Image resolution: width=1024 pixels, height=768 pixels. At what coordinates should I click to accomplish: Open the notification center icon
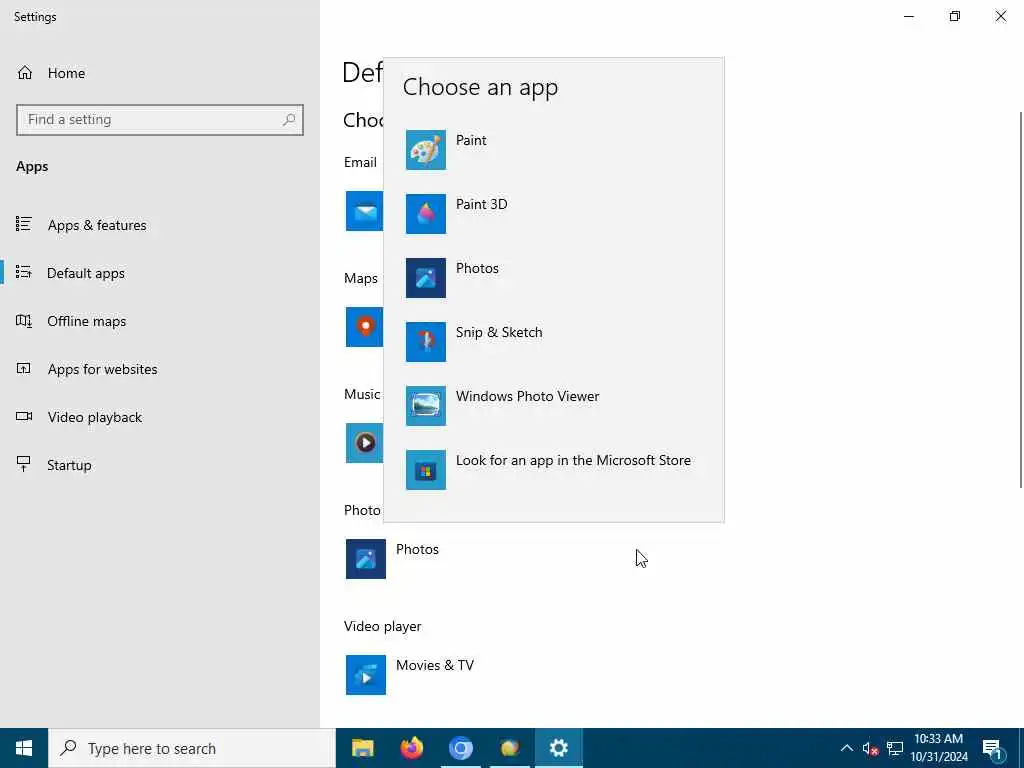992,749
